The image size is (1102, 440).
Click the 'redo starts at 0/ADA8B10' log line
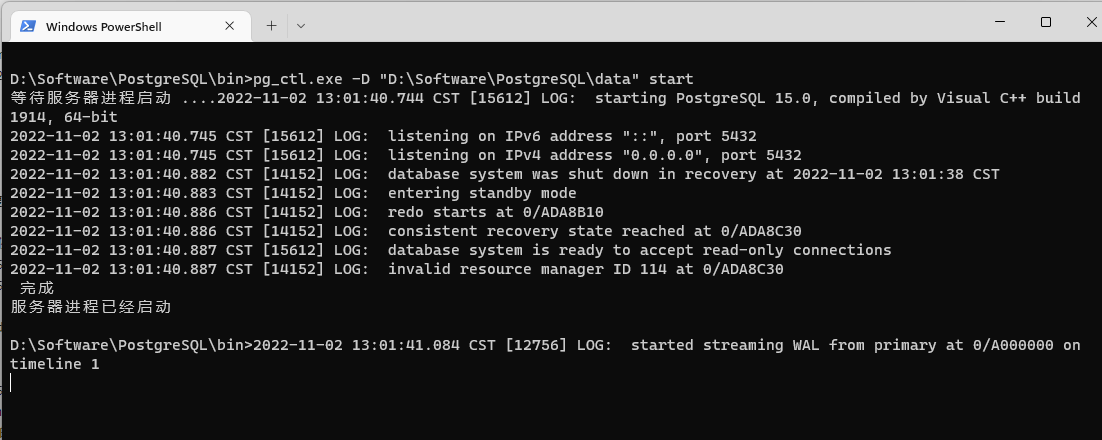pos(306,212)
